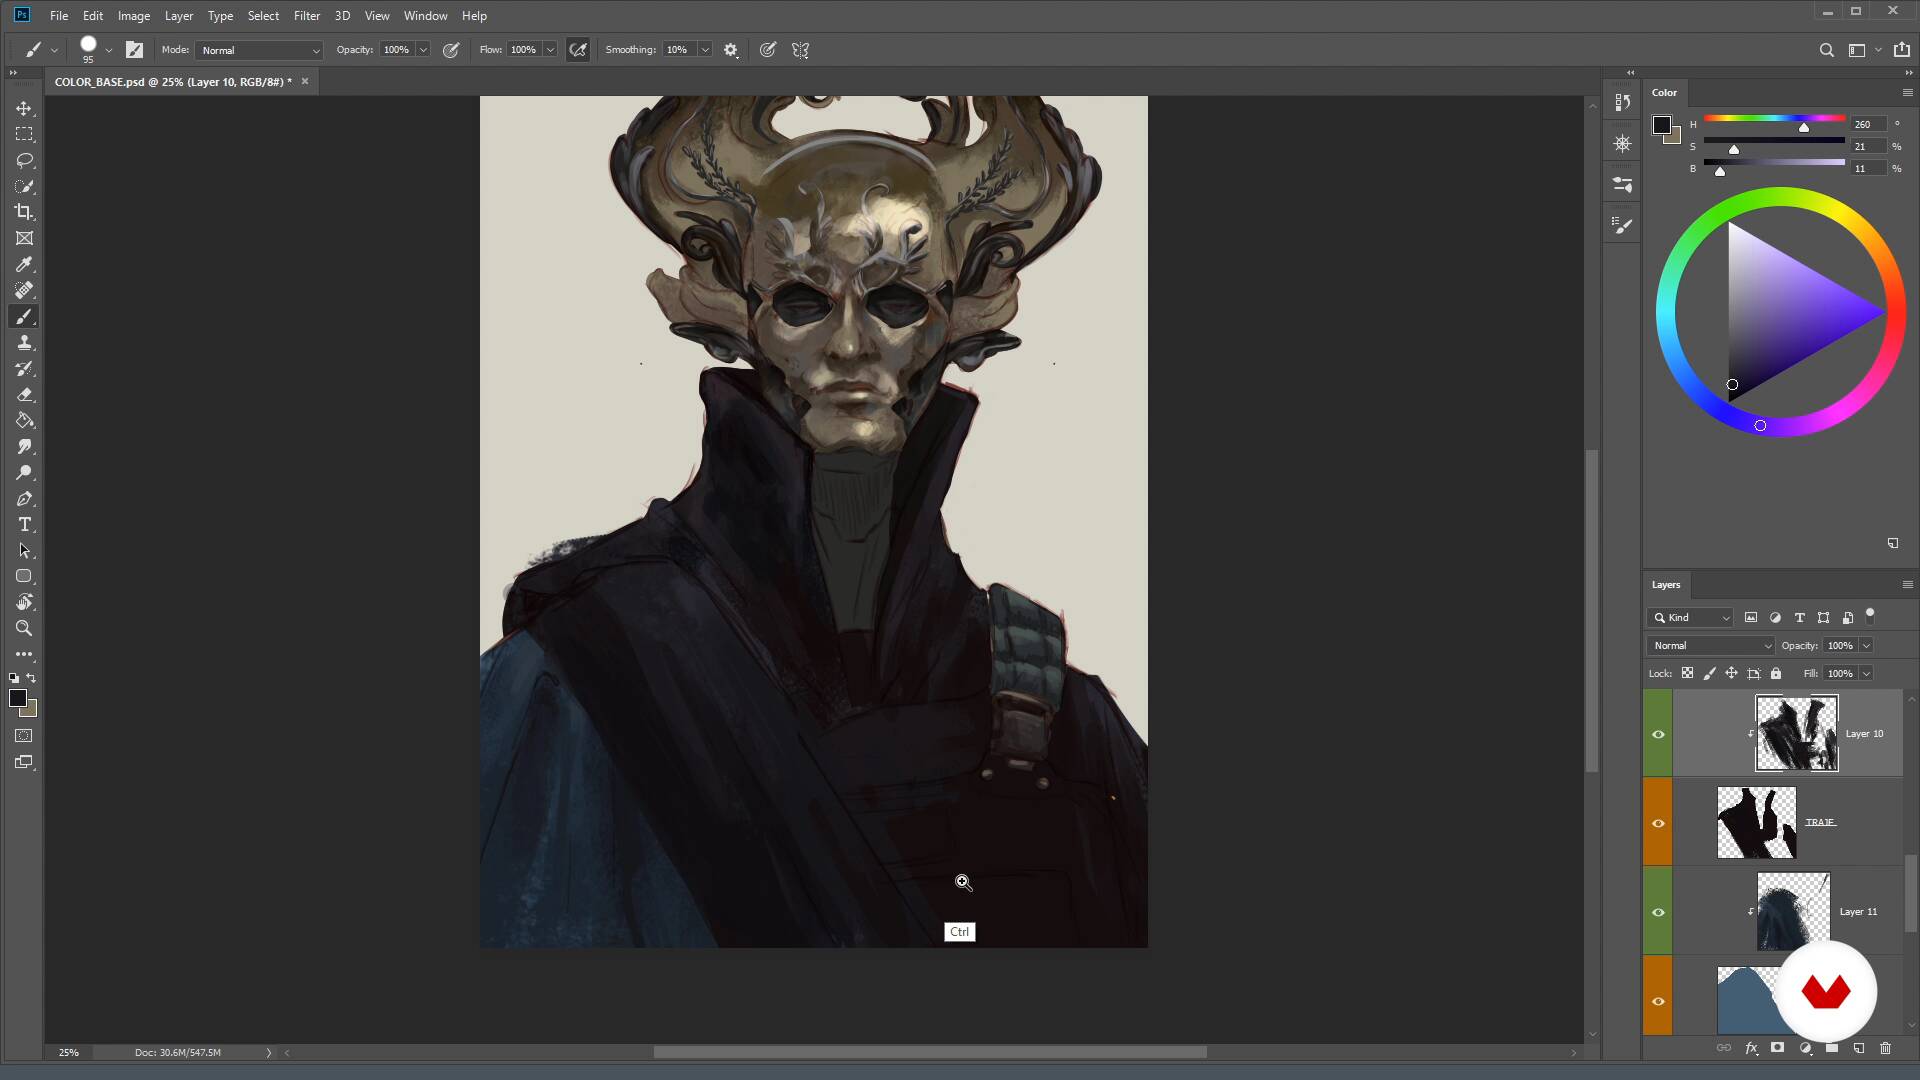Select the Rectangle shape tool
1920x1080 pixels.
[x=24, y=576]
